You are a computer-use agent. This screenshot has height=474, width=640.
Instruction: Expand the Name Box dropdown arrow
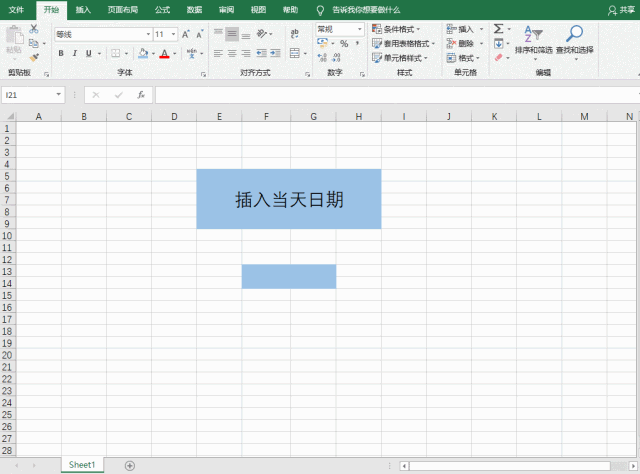pyautogui.click(x=59, y=95)
